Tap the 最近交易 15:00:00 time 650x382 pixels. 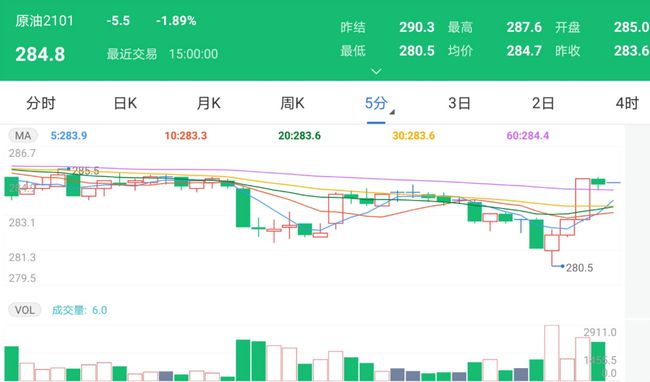pyautogui.click(x=162, y=54)
